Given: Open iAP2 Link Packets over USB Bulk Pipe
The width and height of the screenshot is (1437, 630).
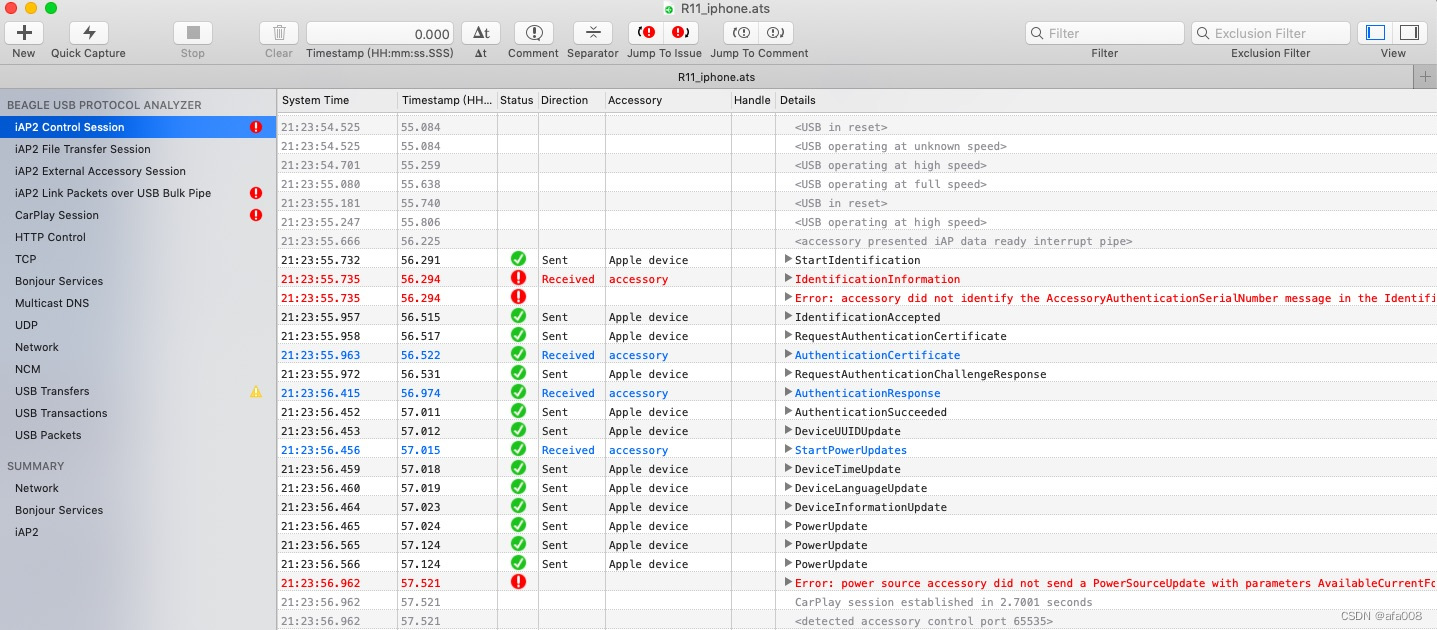Looking at the screenshot, I should [x=138, y=193].
